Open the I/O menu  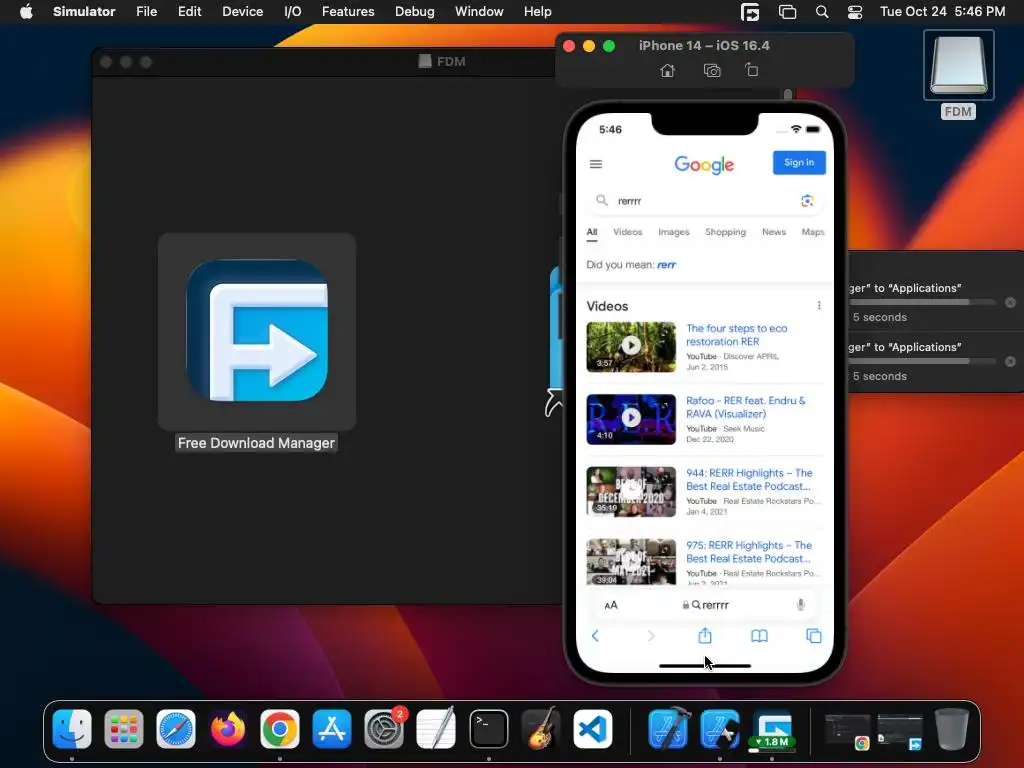pyautogui.click(x=293, y=12)
